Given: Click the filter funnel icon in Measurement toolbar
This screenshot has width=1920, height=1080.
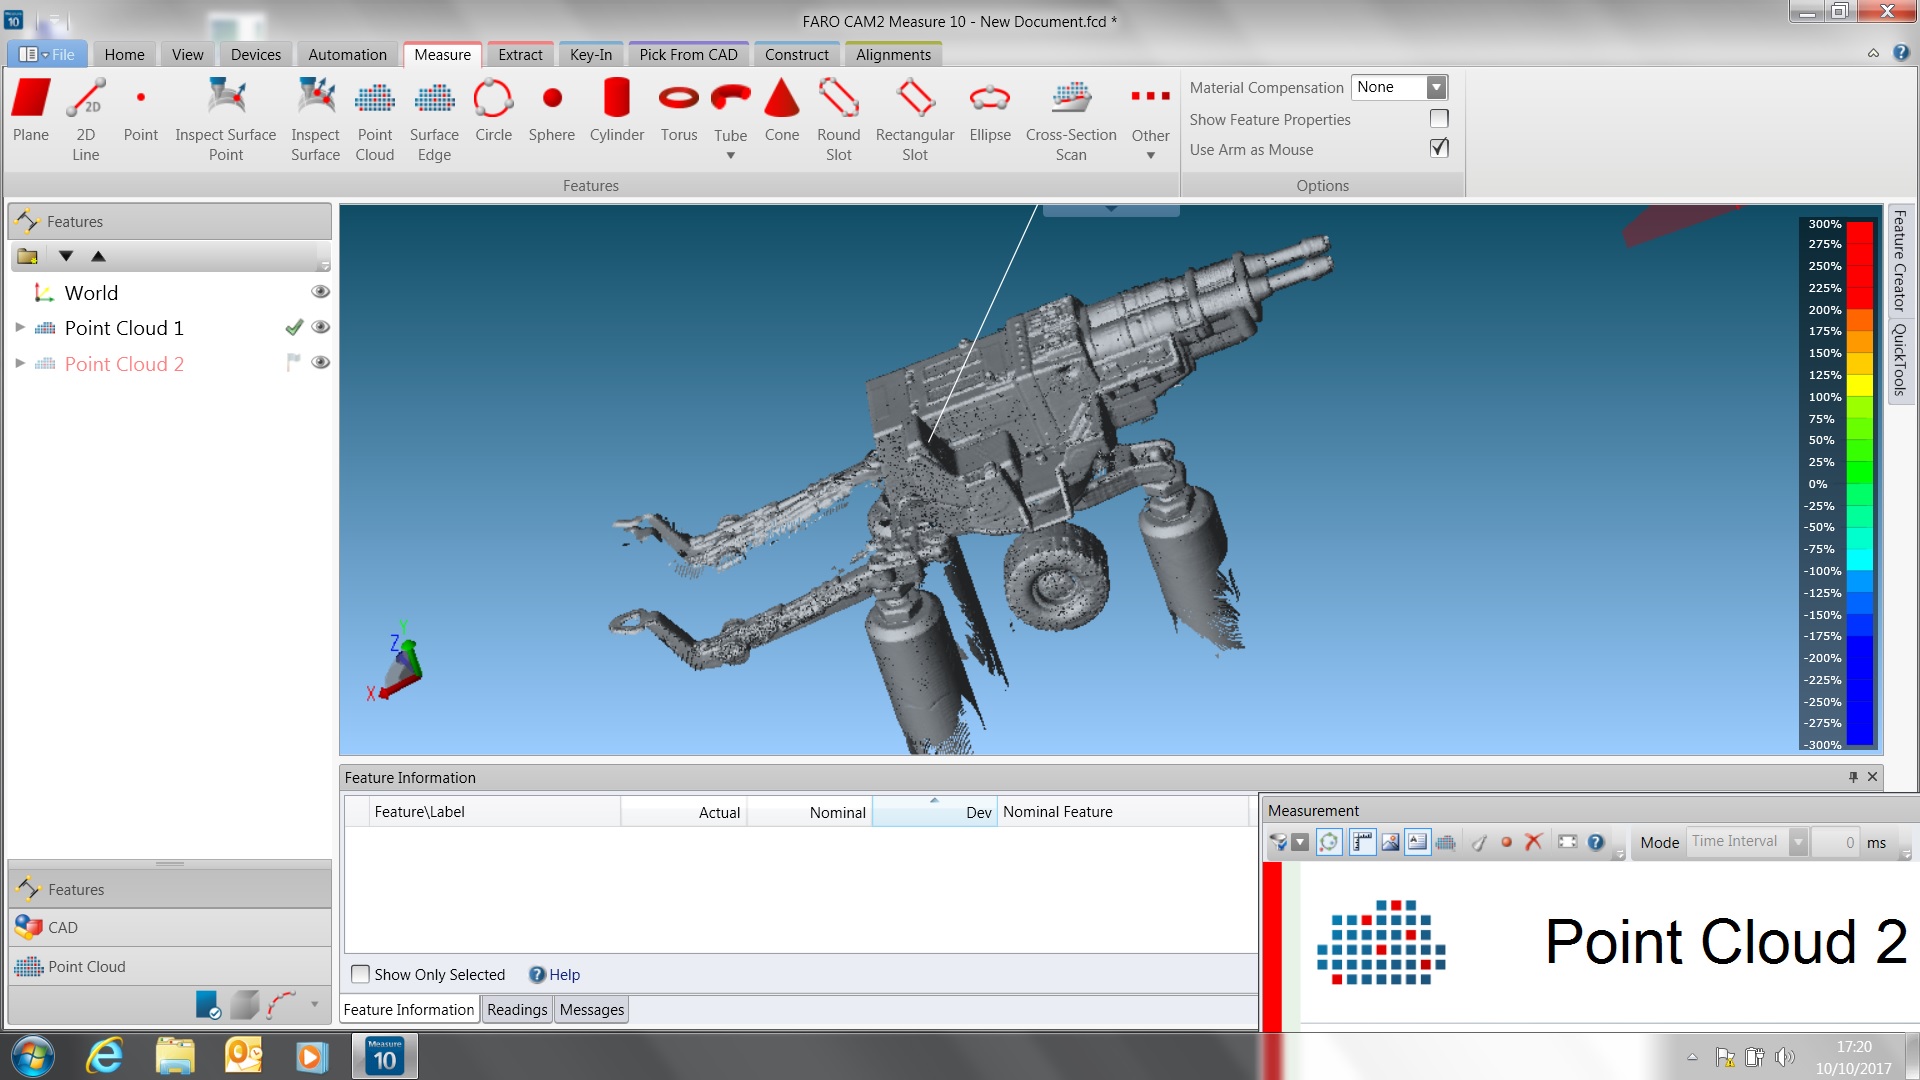Looking at the screenshot, I should coord(1278,842).
